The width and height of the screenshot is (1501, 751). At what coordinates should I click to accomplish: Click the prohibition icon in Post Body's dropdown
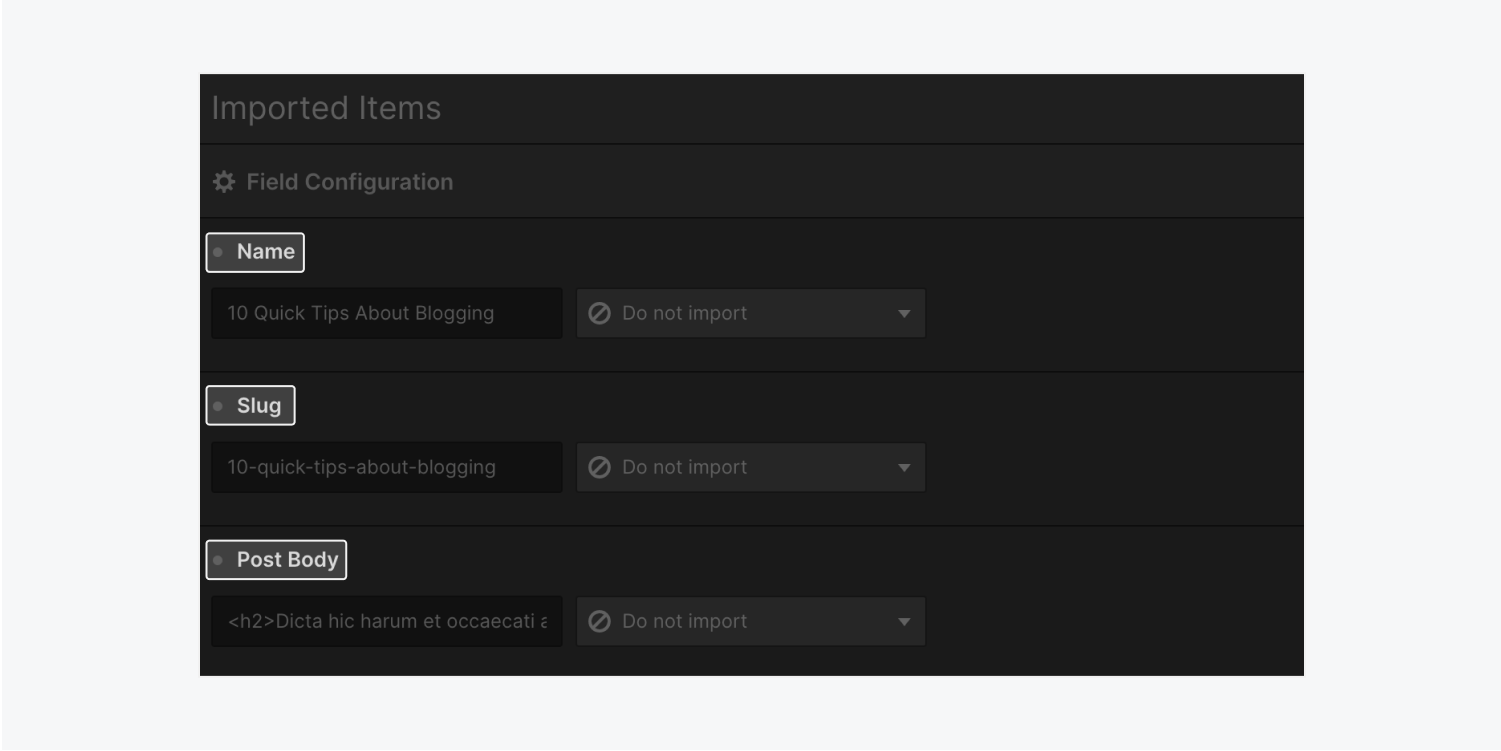[x=598, y=621]
